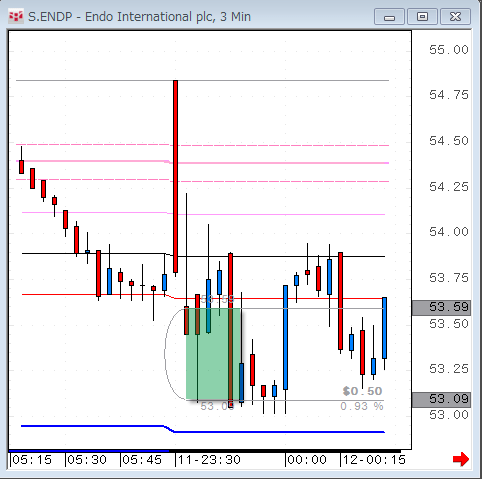Viewport: 482px width, 479px height.
Task: Click the window title 'S.ENDP - Endo International plc, 3 Min'
Action: 139,17
